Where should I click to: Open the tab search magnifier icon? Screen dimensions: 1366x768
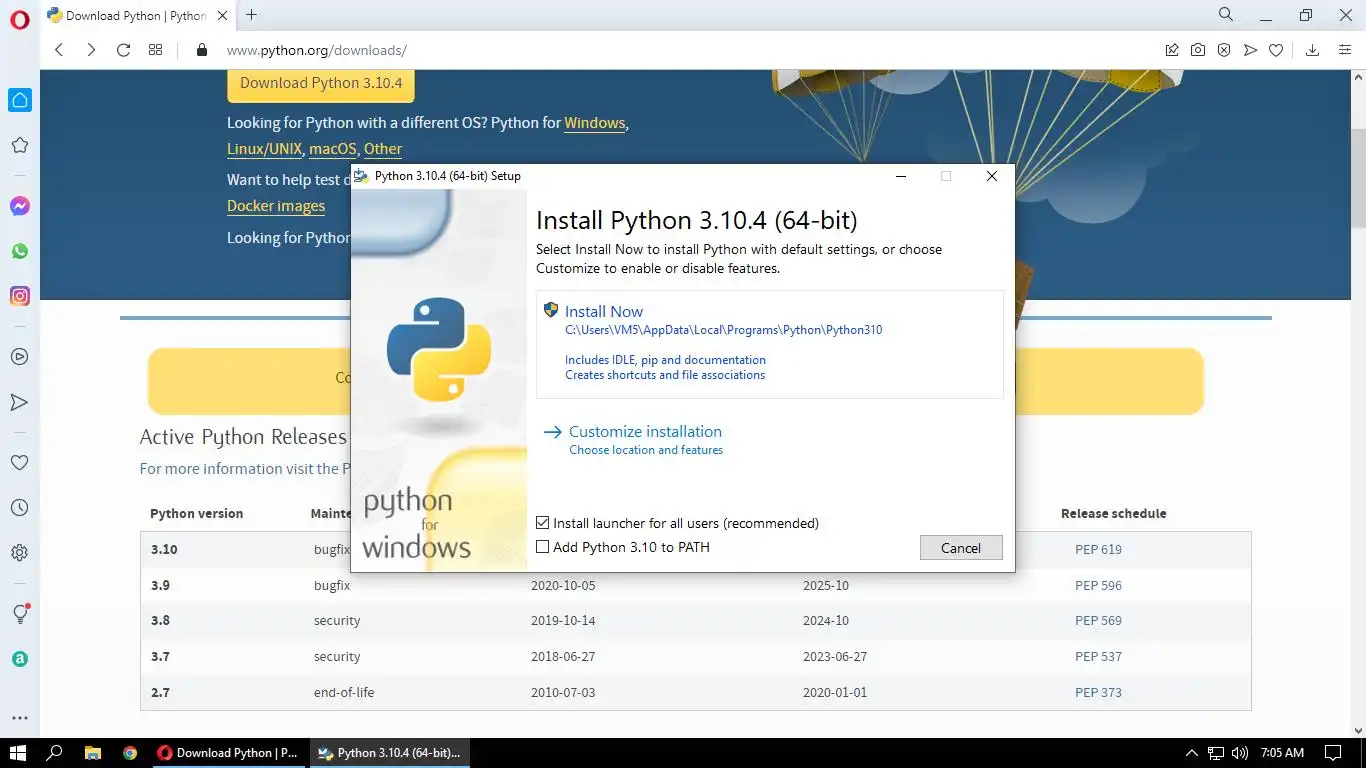tap(1226, 14)
